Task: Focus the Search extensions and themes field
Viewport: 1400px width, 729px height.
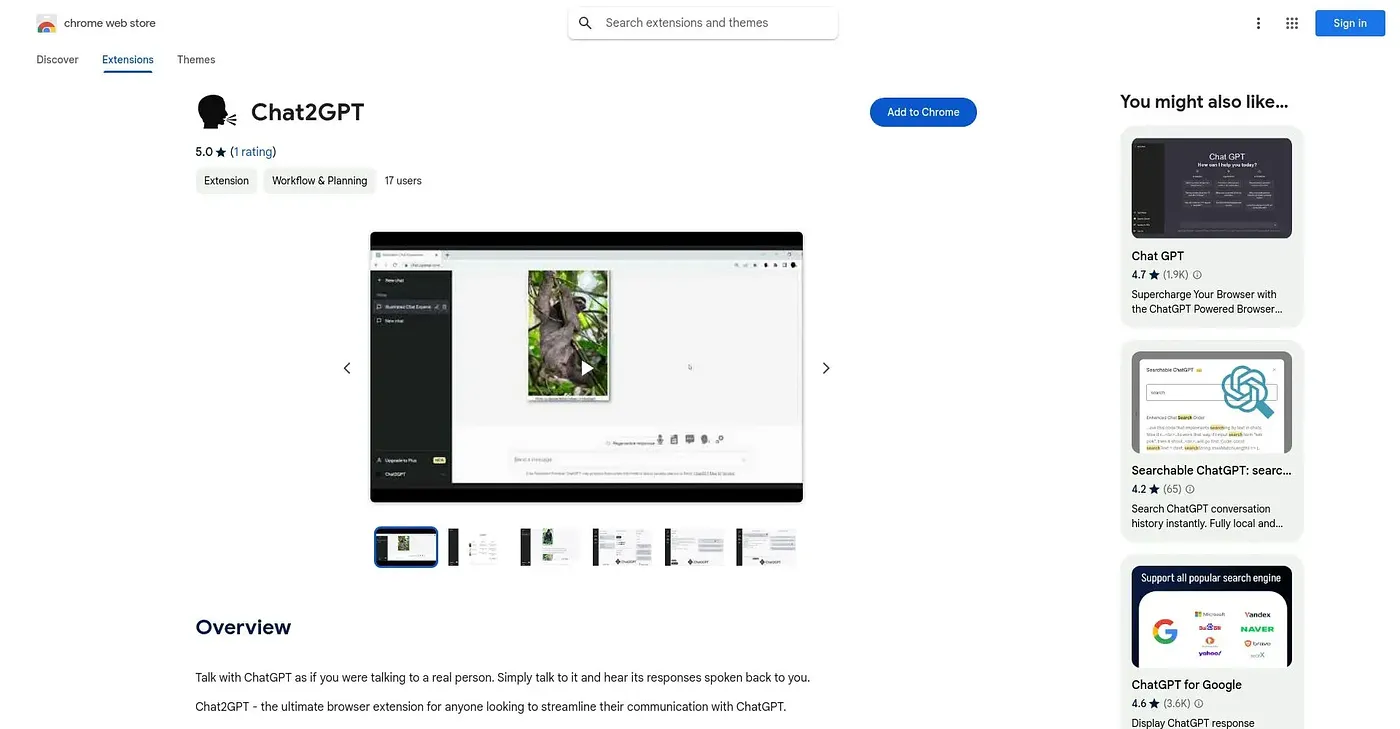Action: (x=703, y=23)
